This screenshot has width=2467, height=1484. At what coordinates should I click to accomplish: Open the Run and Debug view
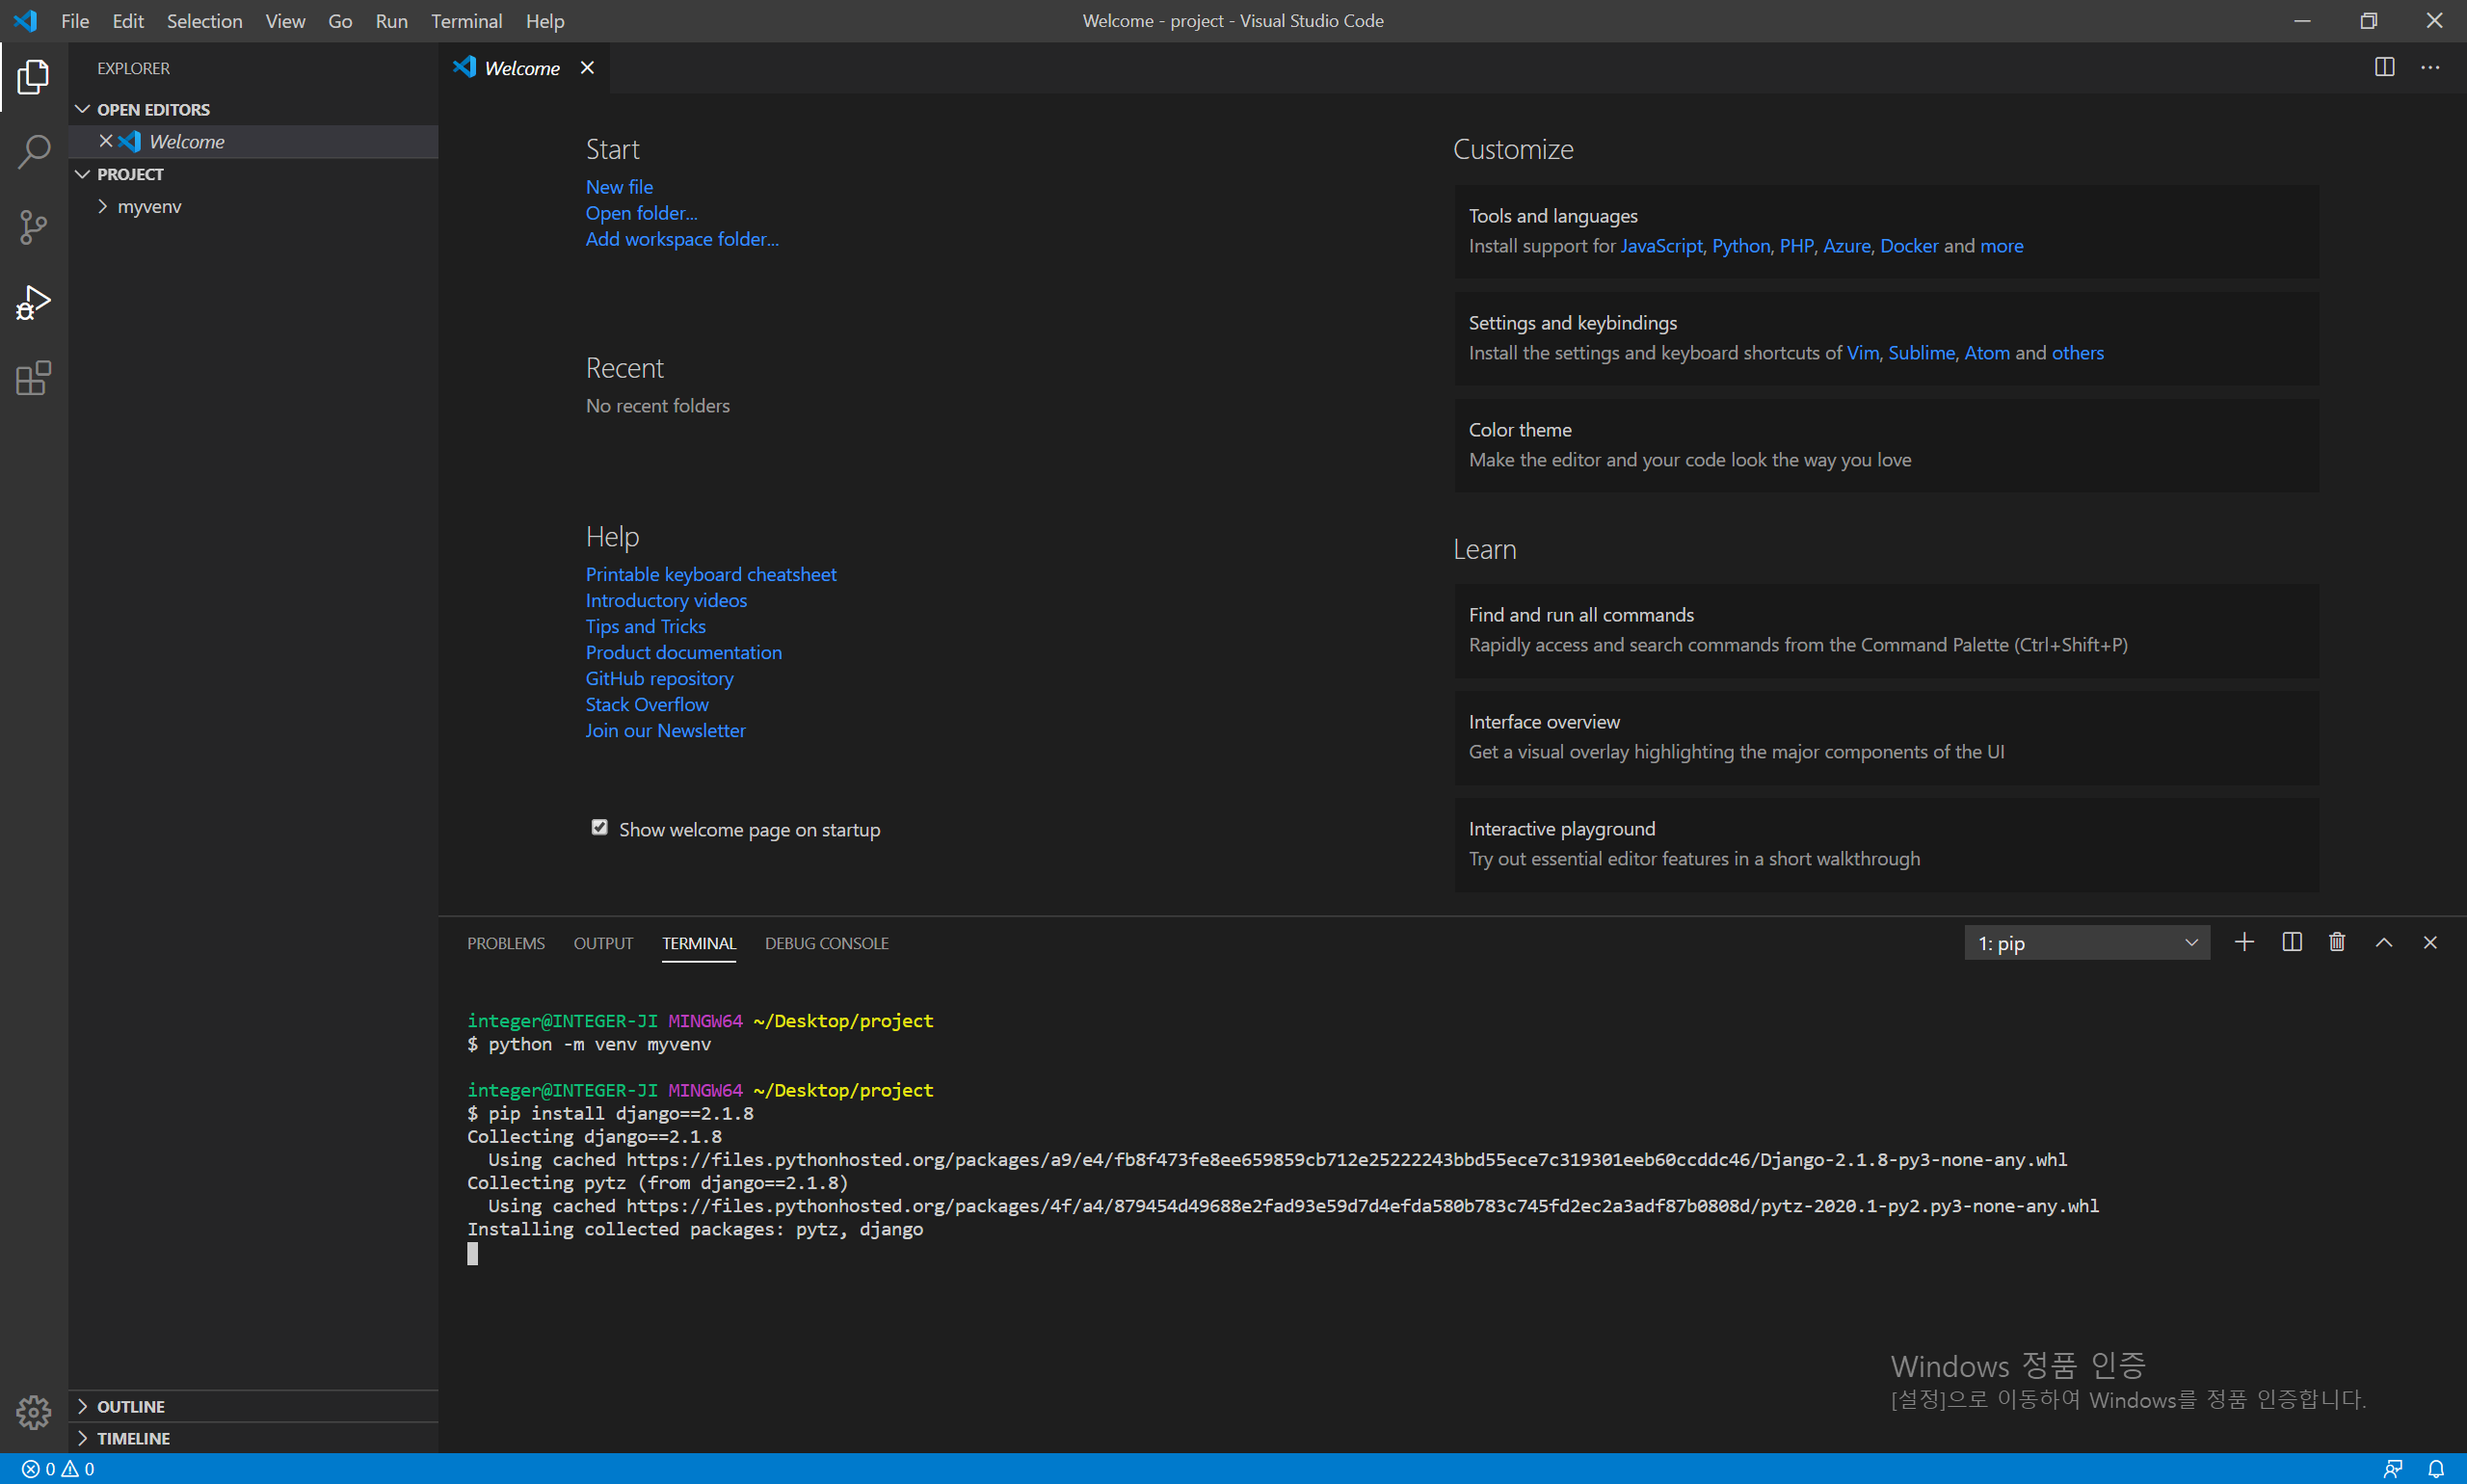pyautogui.click(x=33, y=302)
